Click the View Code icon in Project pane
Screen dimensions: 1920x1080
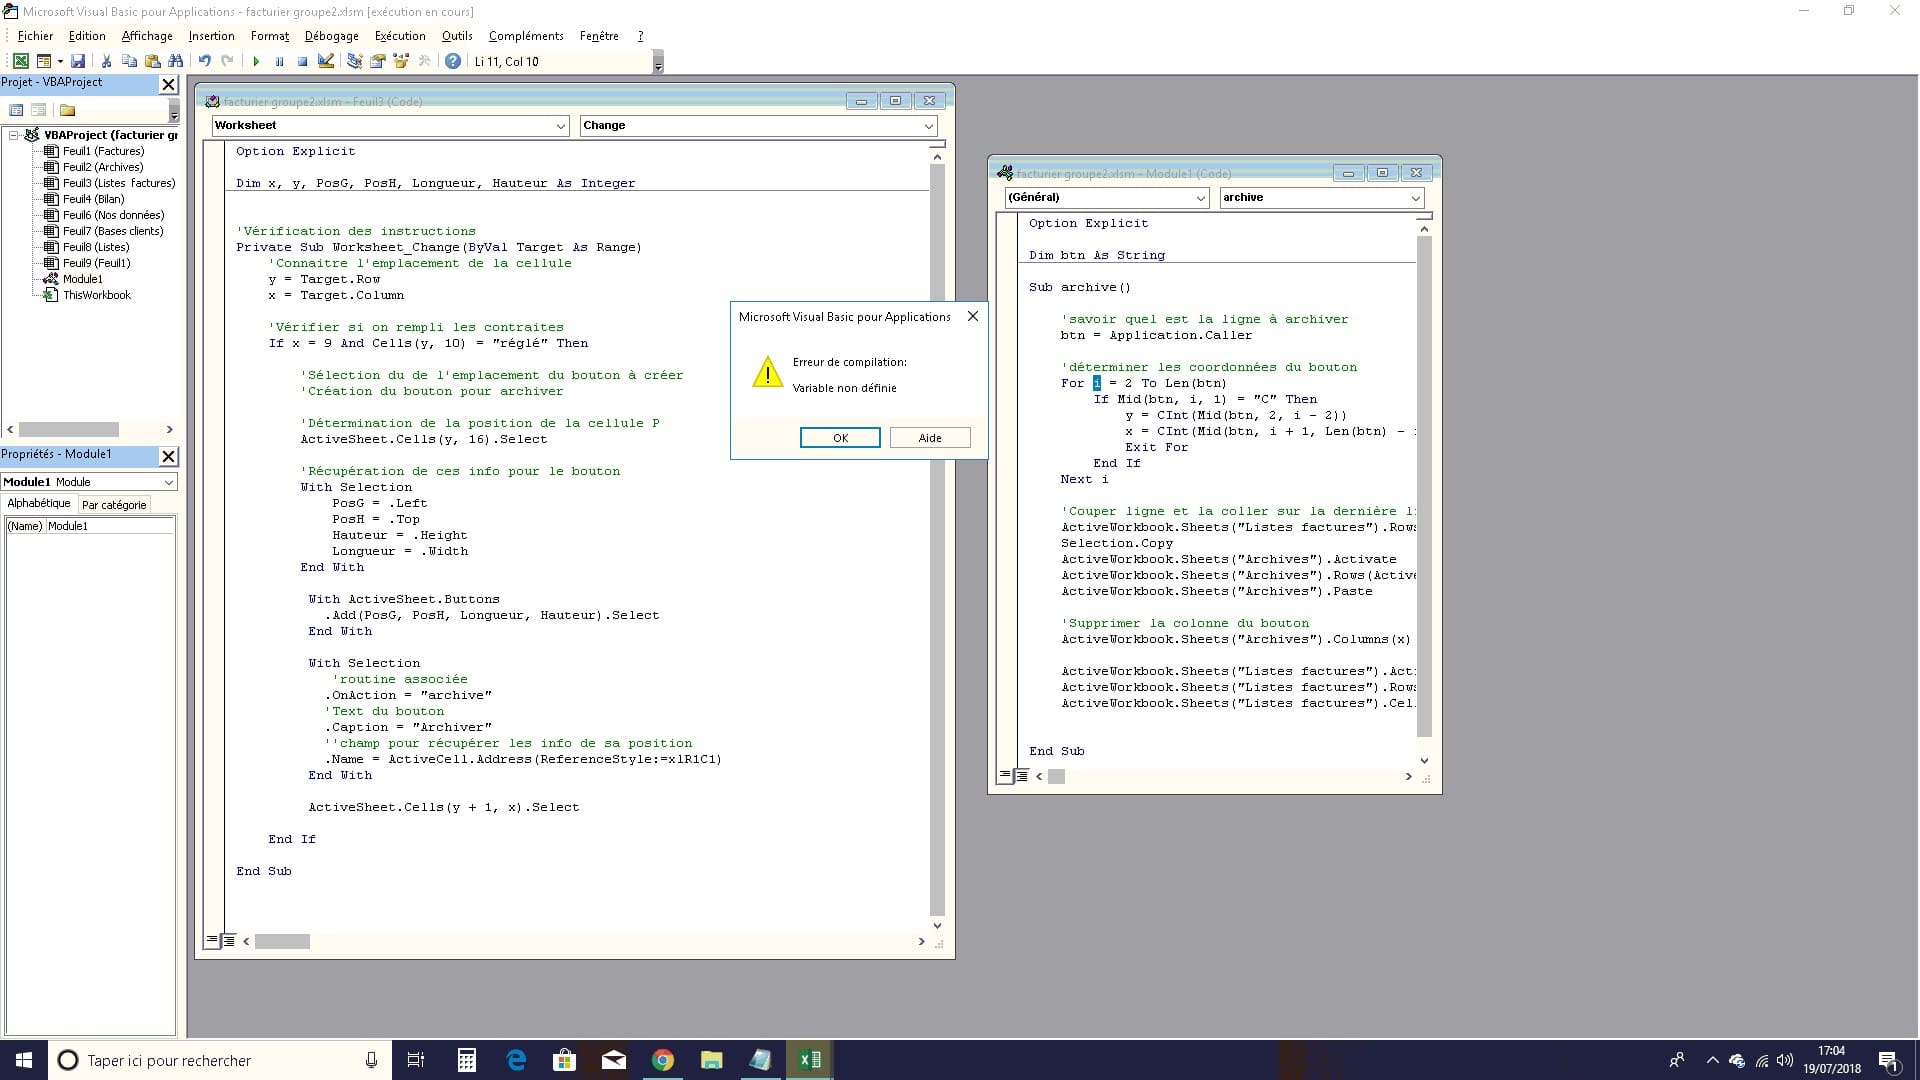(16, 110)
